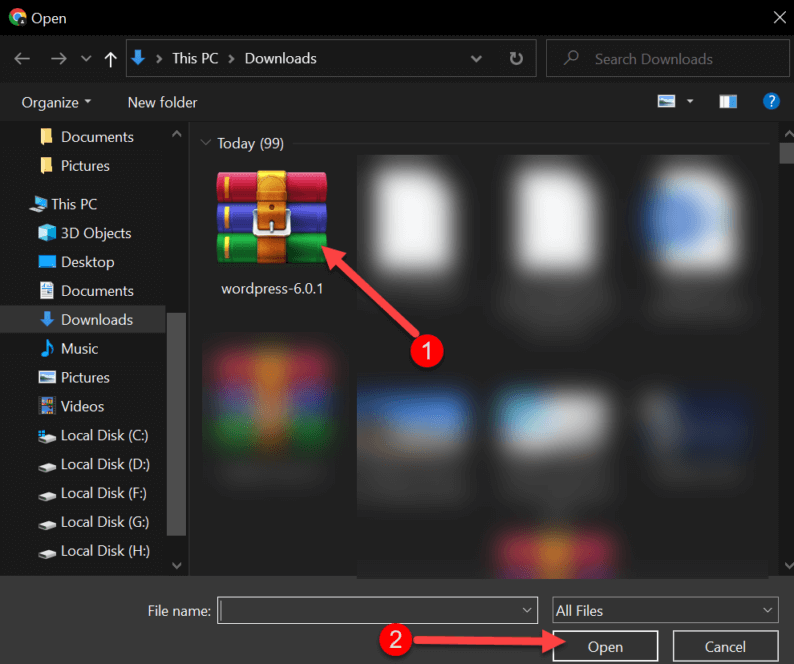
Task: Open Local Disk (C:)
Action: click(x=94, y=436)
